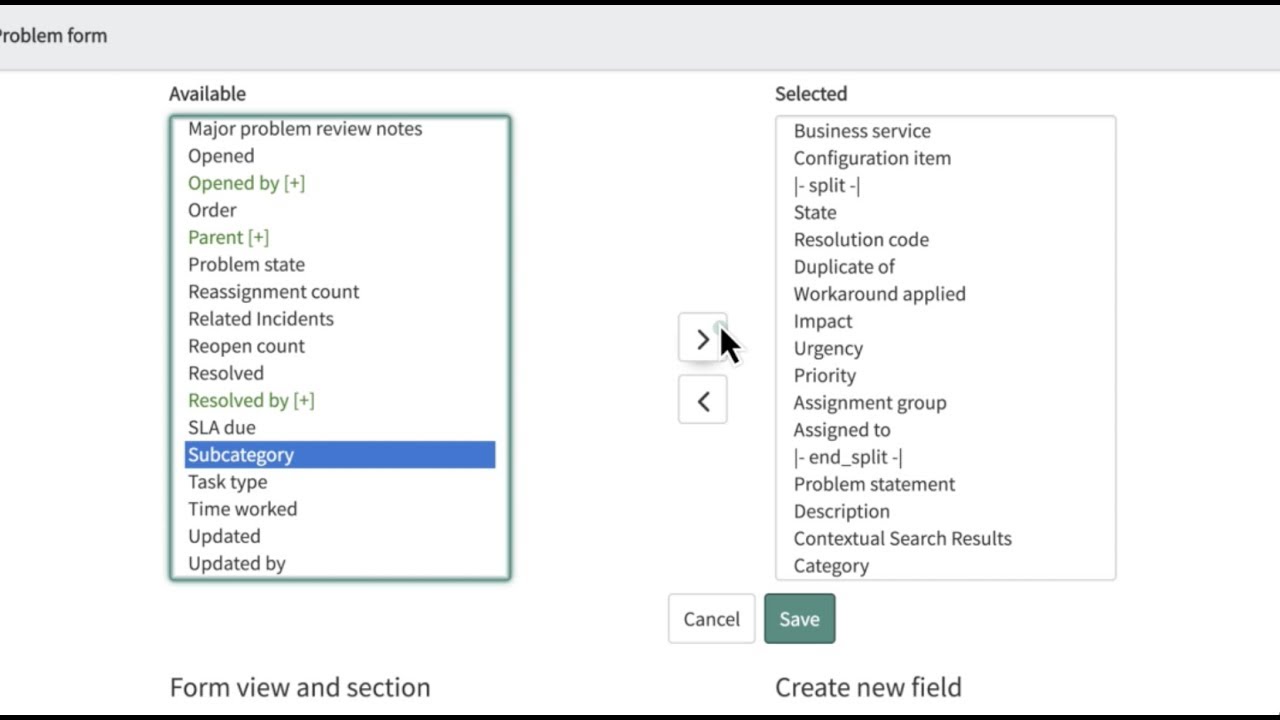
Task: Select Workaround applied in the Selected list
Action: tap(879, 294)
